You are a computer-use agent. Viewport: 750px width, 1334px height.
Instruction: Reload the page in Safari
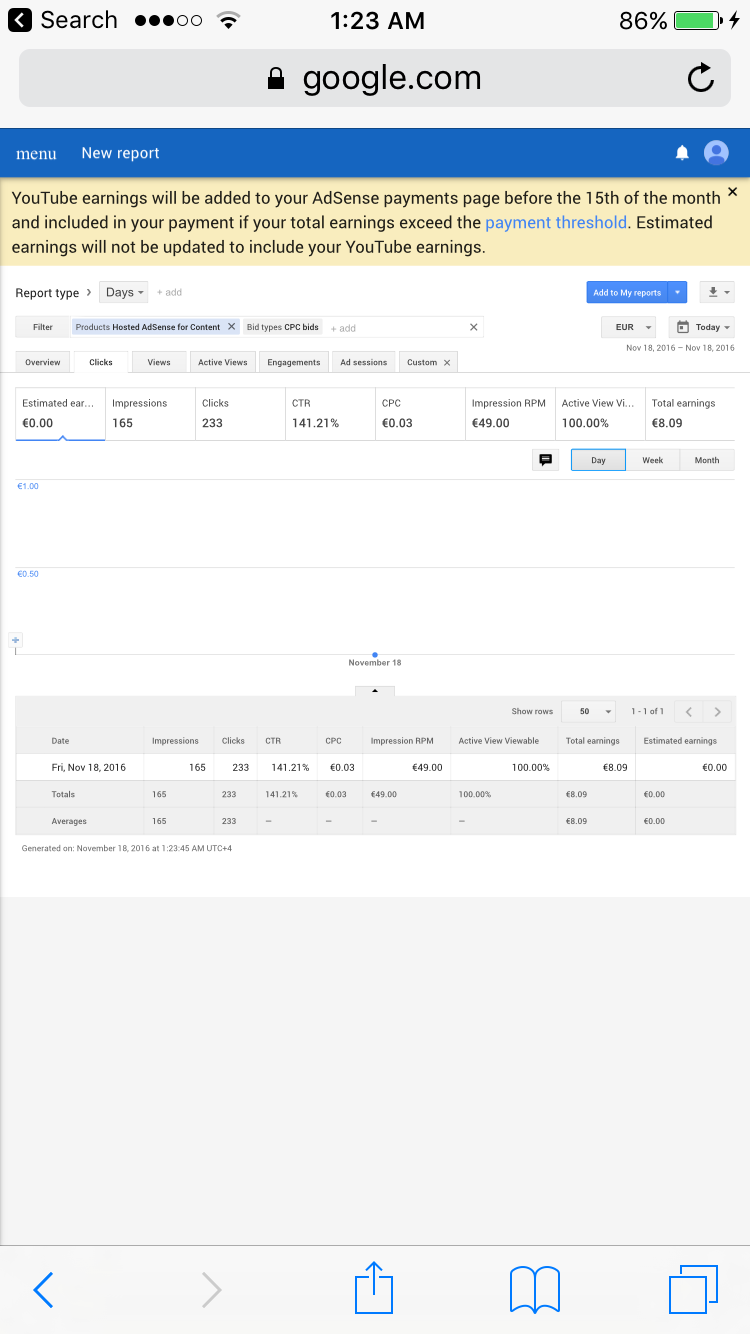tap(701, 78)
